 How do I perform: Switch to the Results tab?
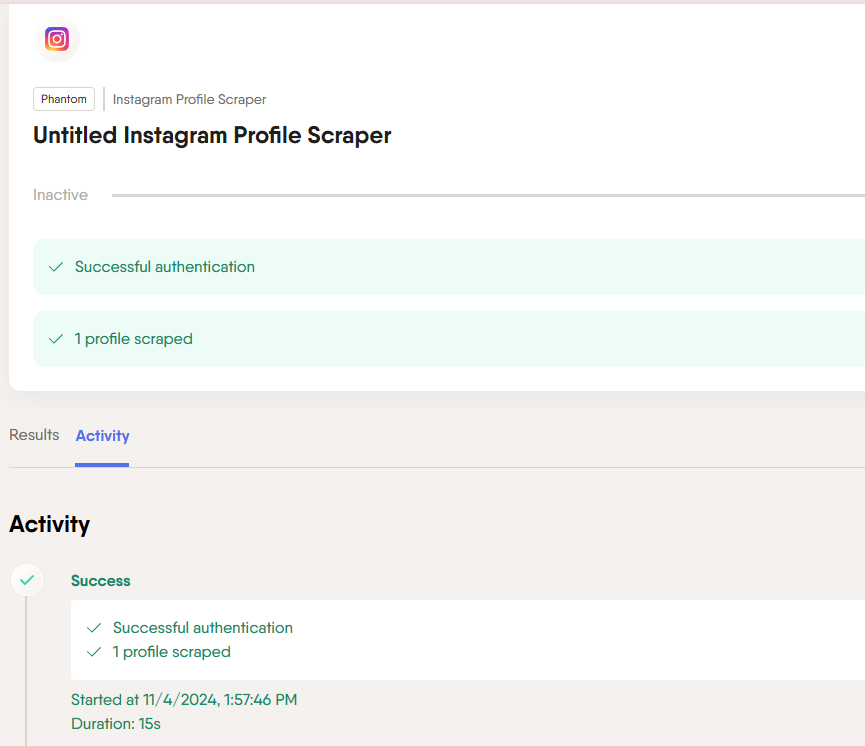[x=34, y=435]
